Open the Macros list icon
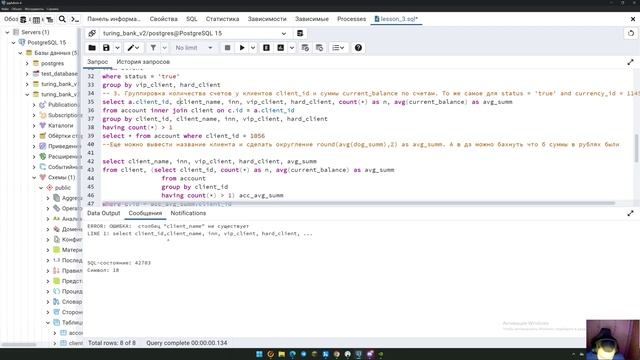 point(338,48)
